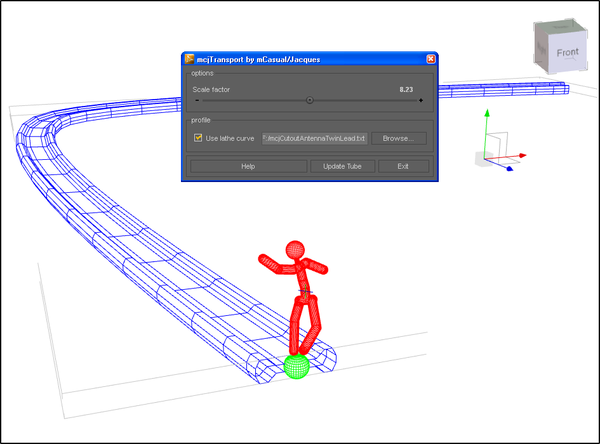Screen dimensions: 600x444
Task: Close the mcjTransport dialog window
Action: 430,59
